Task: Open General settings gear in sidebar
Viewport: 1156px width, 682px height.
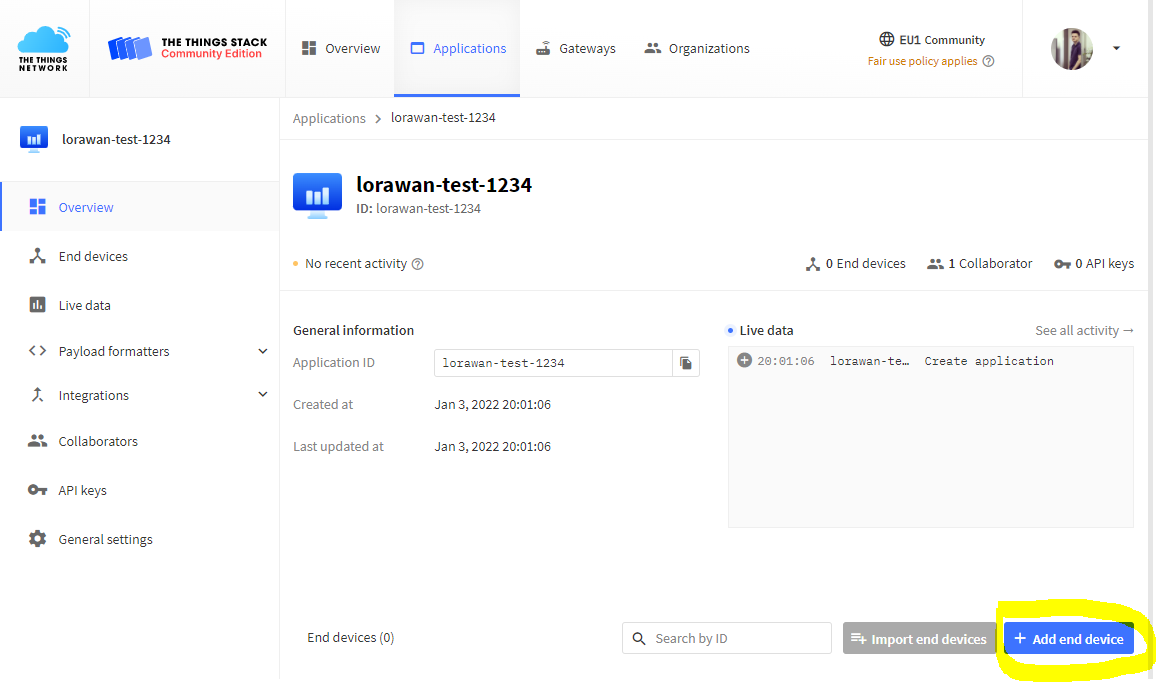Action: pyautogui.click(x=38, y=539)
